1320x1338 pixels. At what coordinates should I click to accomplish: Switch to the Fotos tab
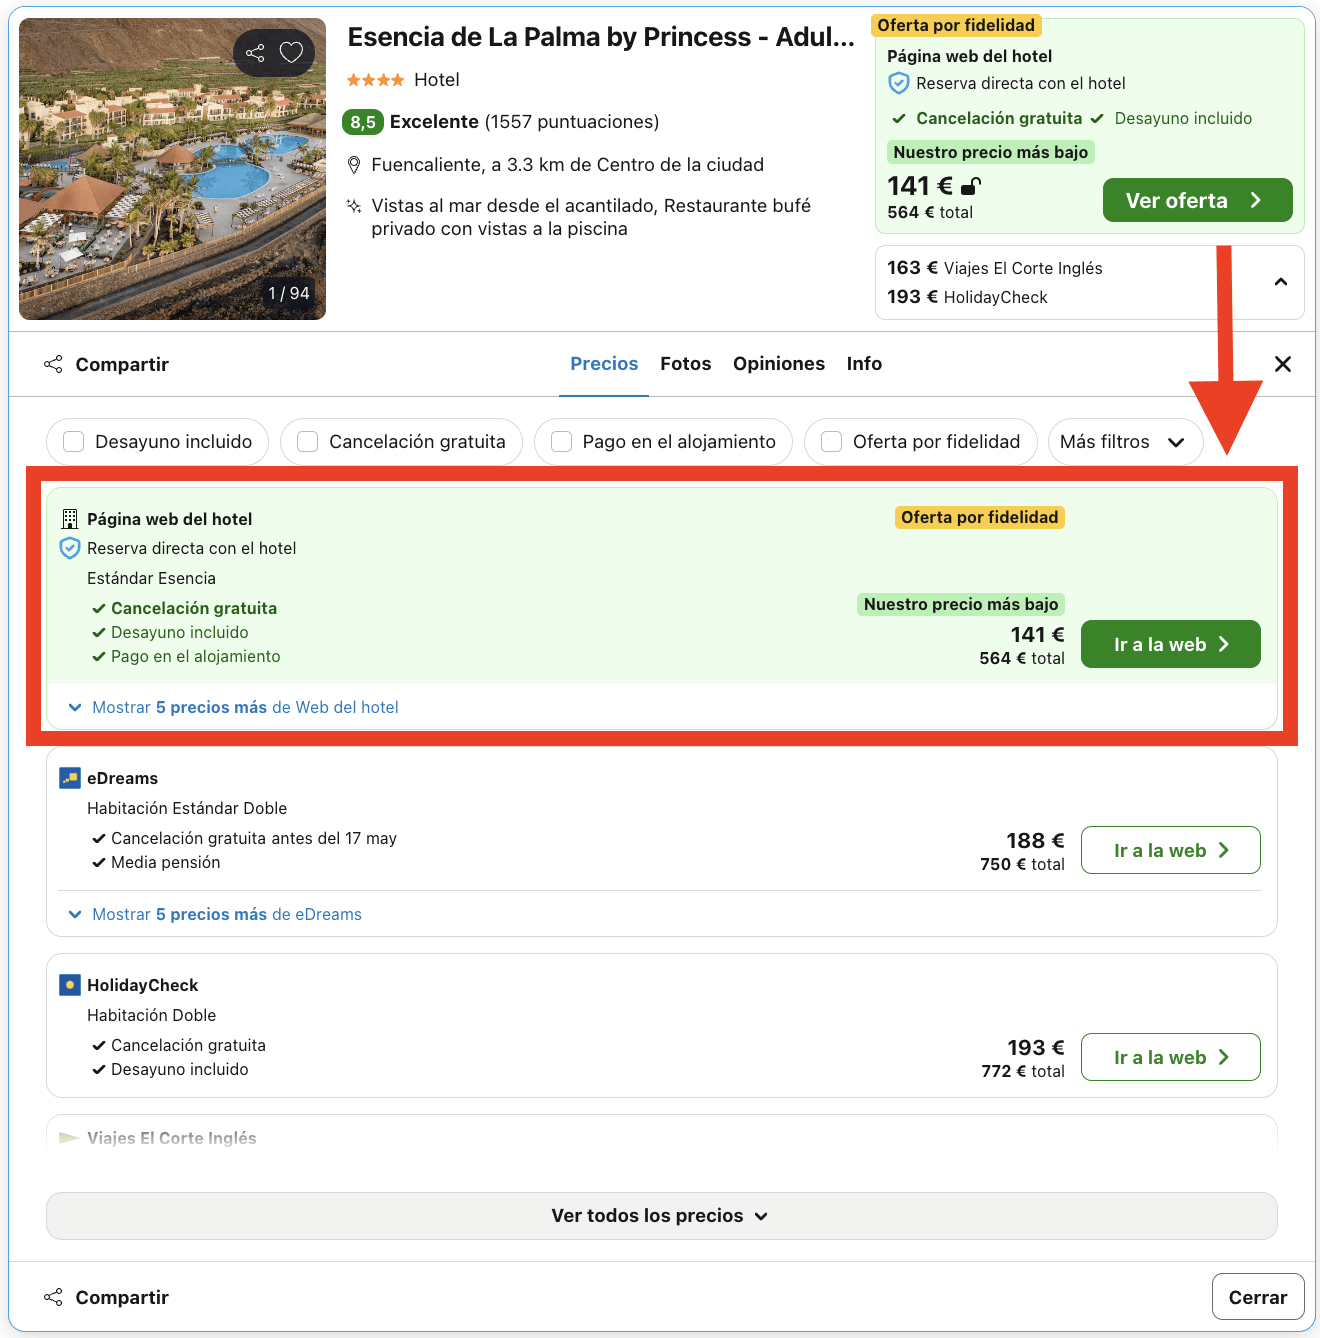point(685,363)
